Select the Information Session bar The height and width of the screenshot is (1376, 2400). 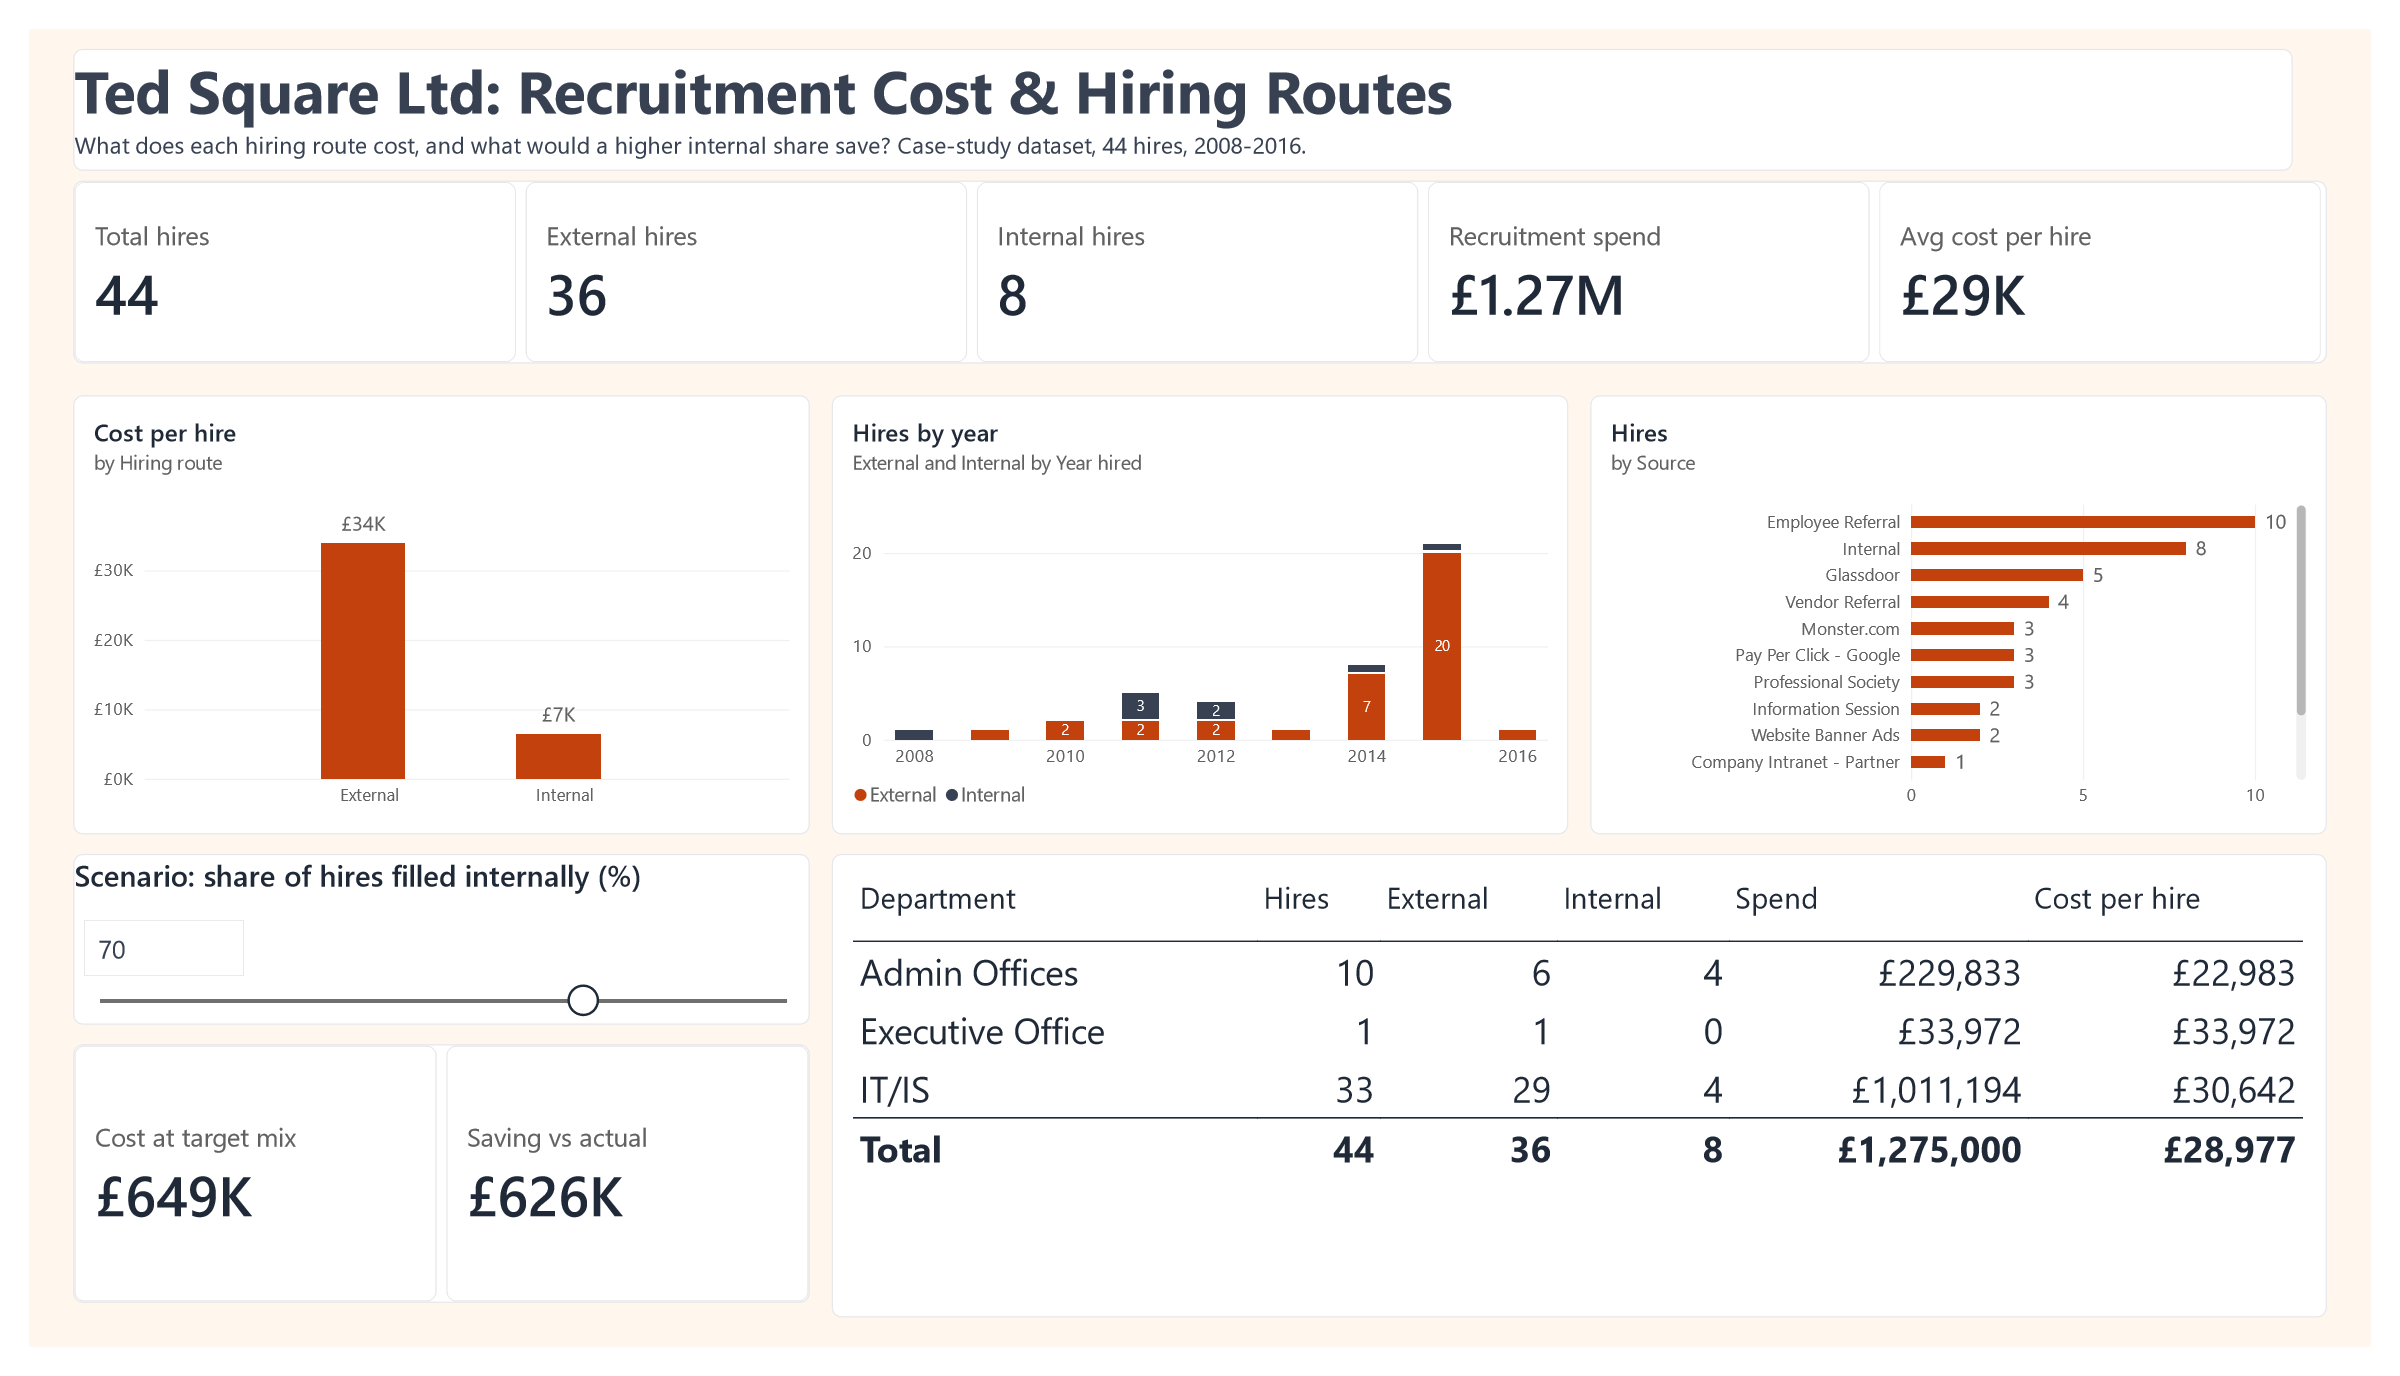tap(1945, 709)
